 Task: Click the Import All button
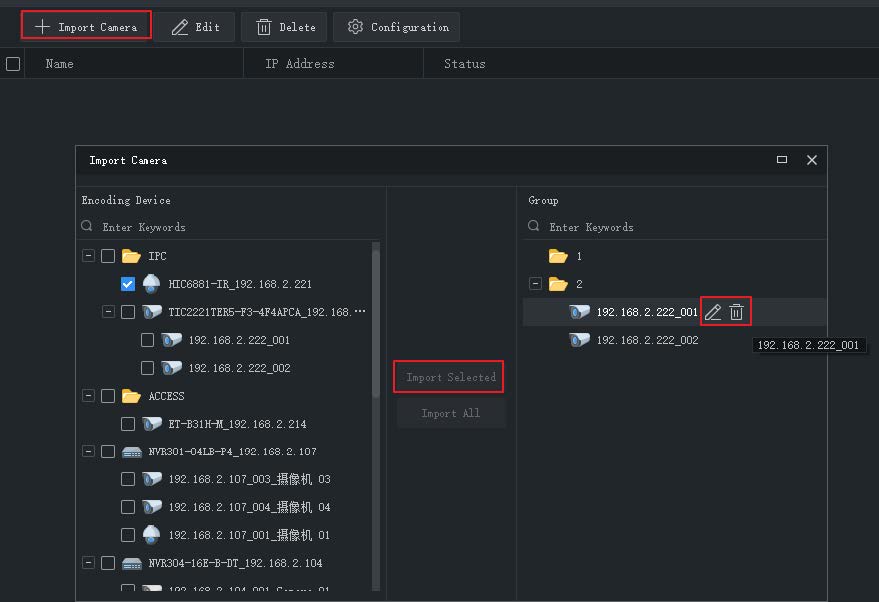tap(451, 413)
